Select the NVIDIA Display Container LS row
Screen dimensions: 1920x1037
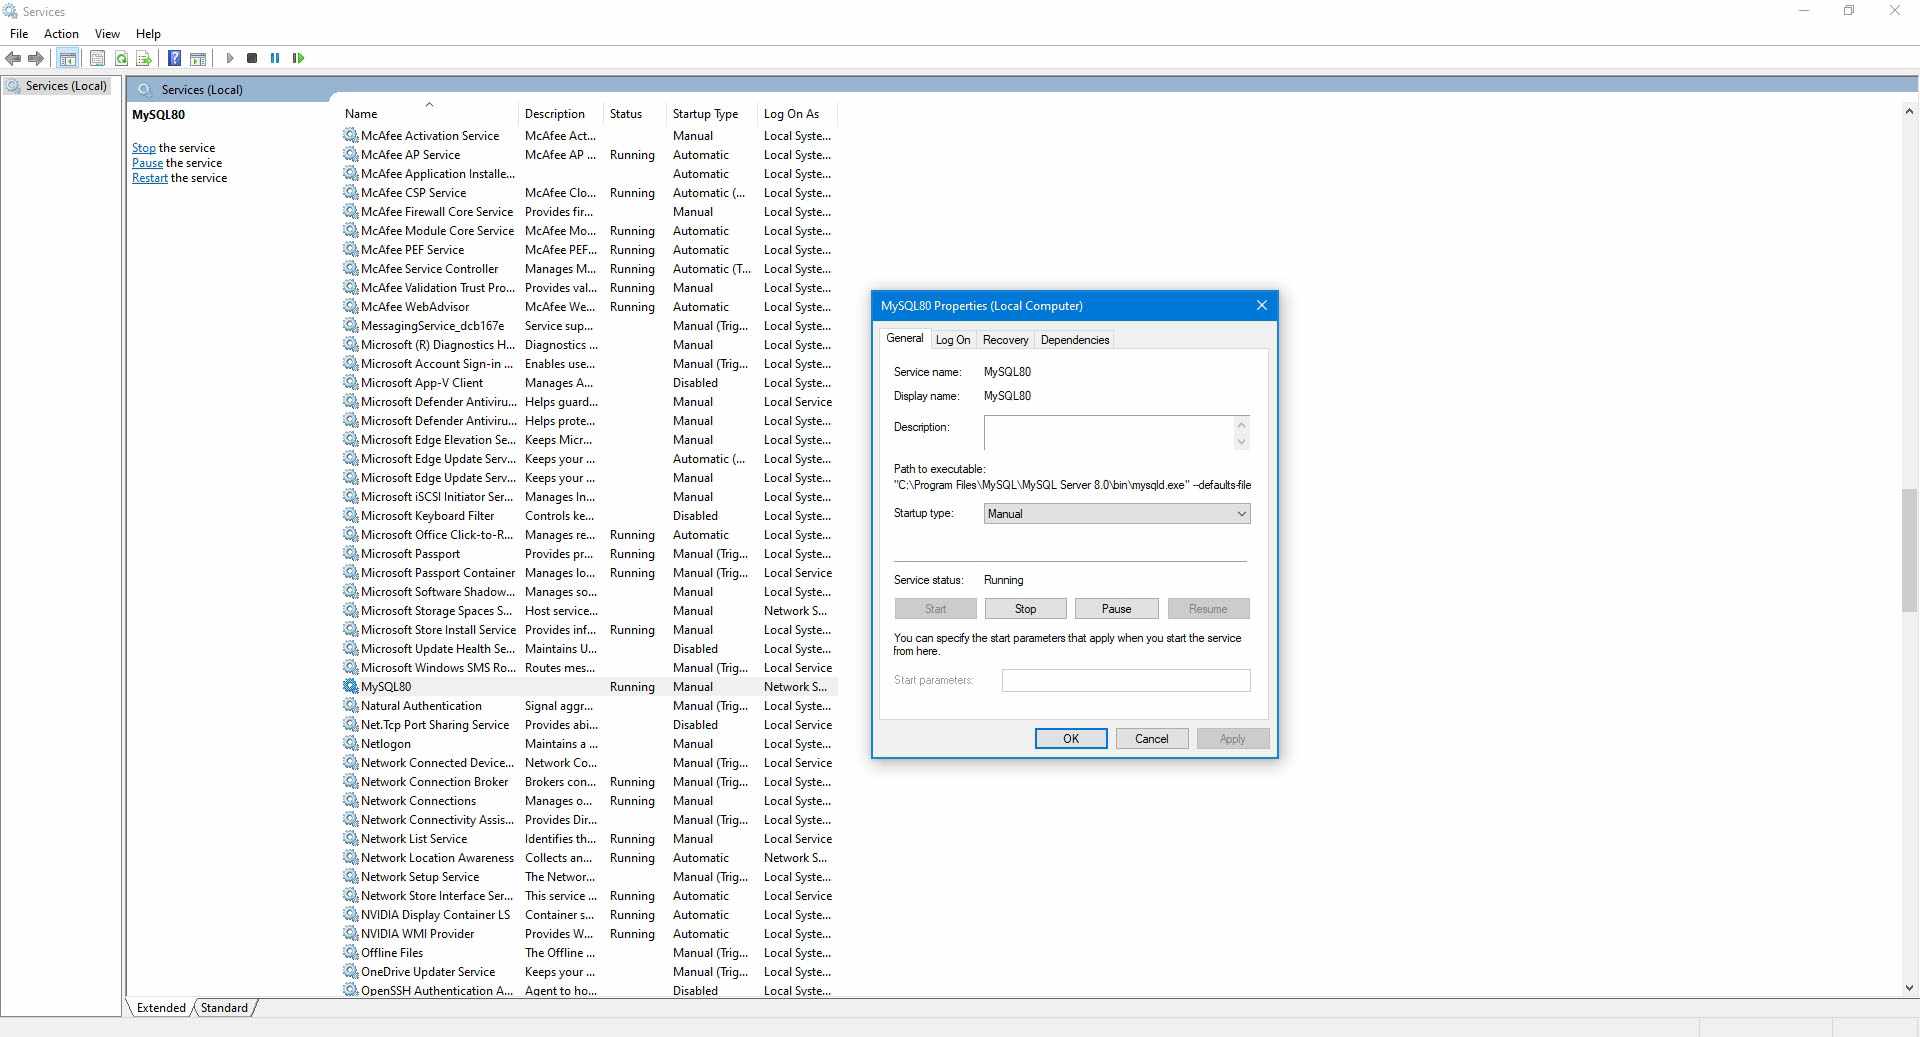[589, 914]
